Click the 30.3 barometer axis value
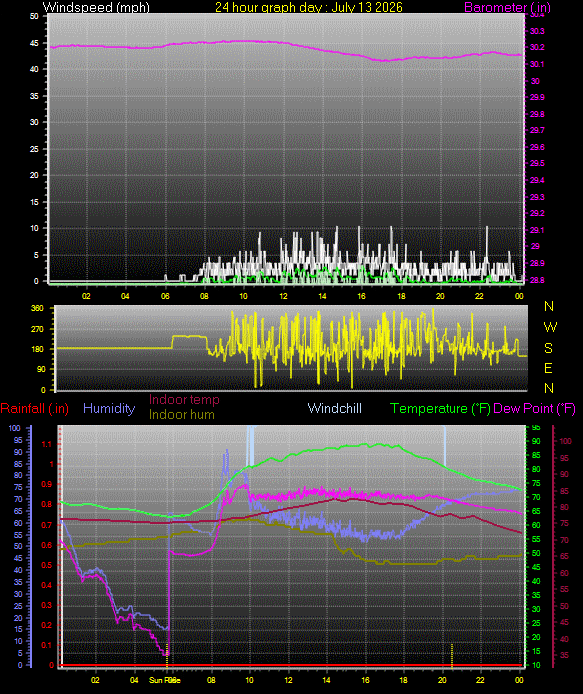 (537, 31)
